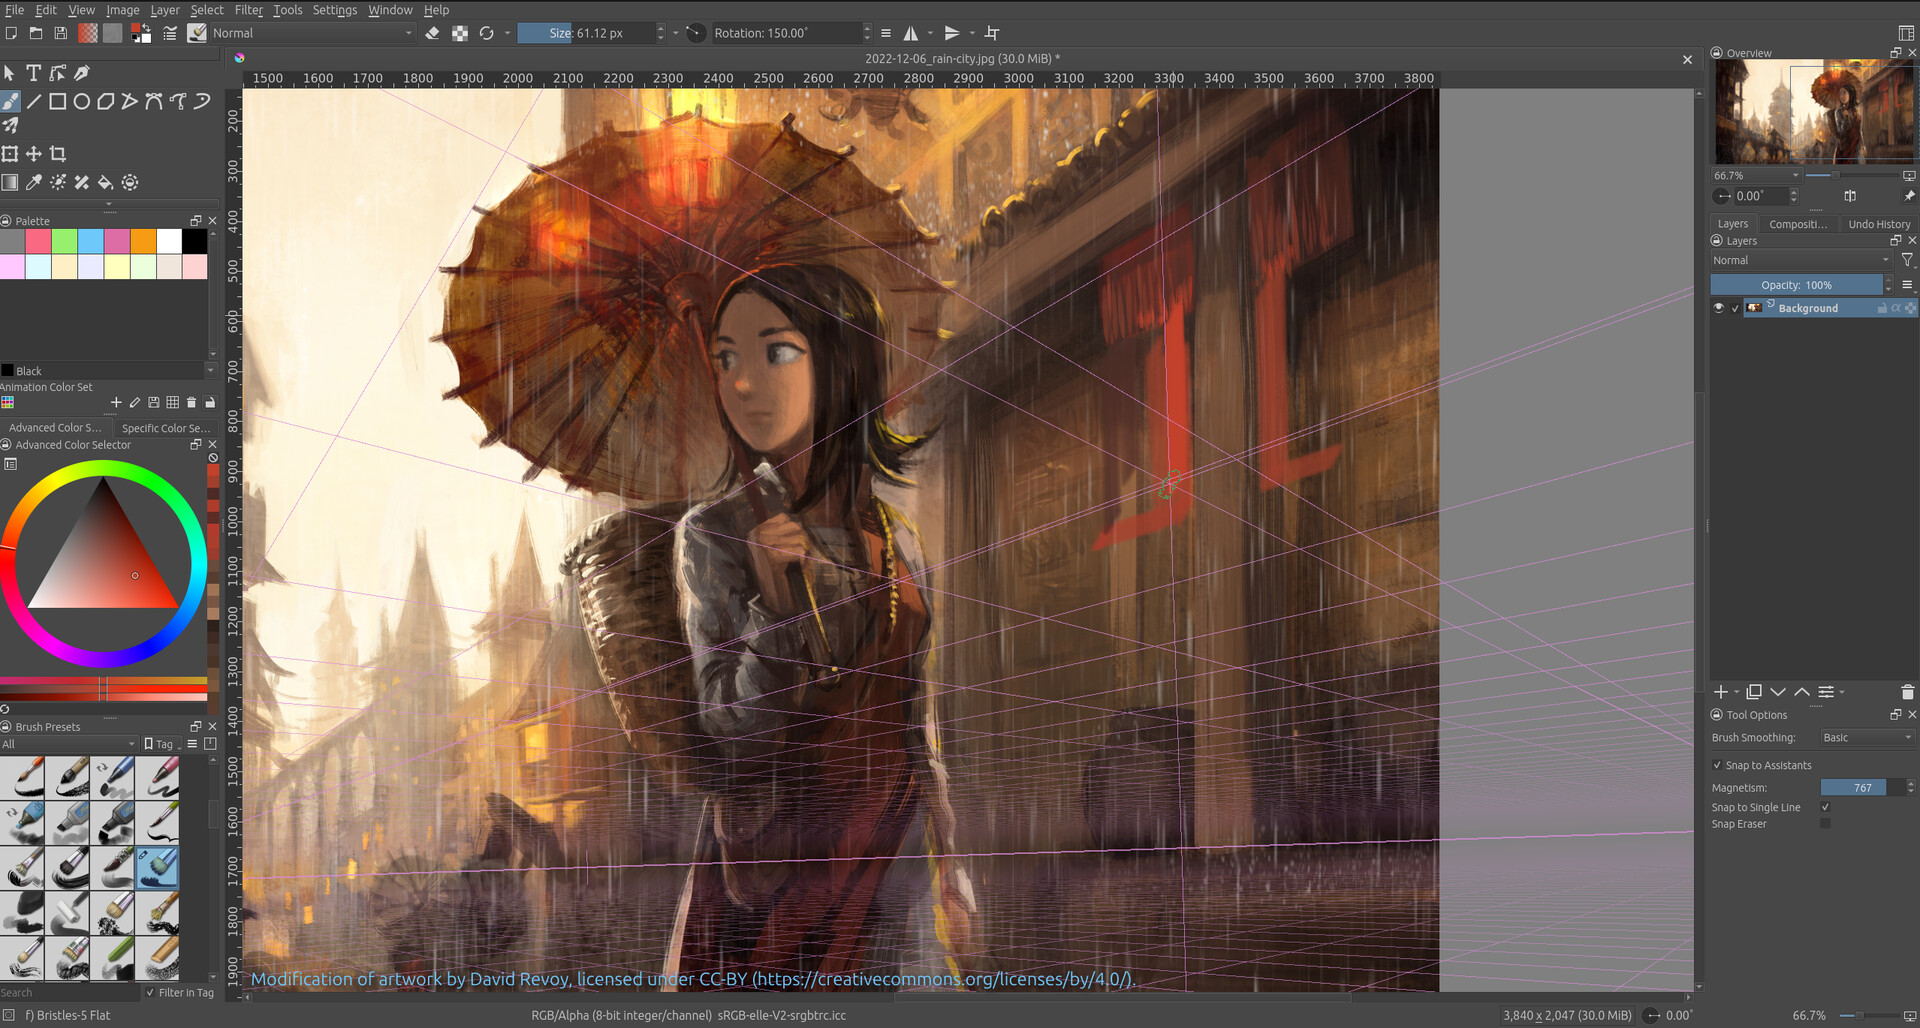The height and width of the screenshot is (1028, 1920).
Task: Select the Gradient tool
Action: coord(10,182)
